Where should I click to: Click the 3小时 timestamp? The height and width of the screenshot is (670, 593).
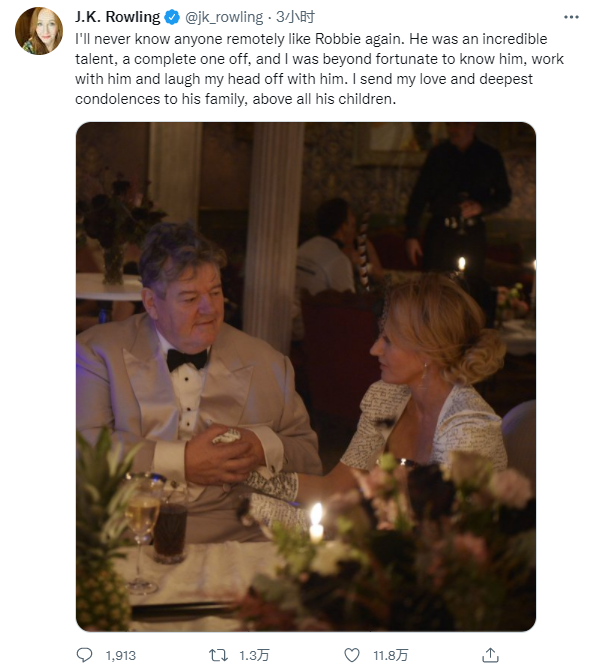pos(296,17)
